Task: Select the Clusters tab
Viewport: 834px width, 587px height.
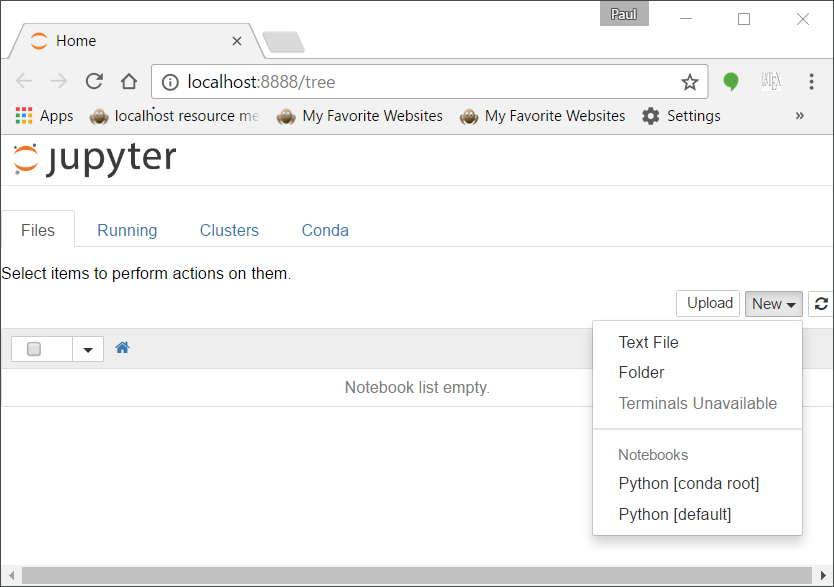Action: pyautogui.click(x=228, y=230)
